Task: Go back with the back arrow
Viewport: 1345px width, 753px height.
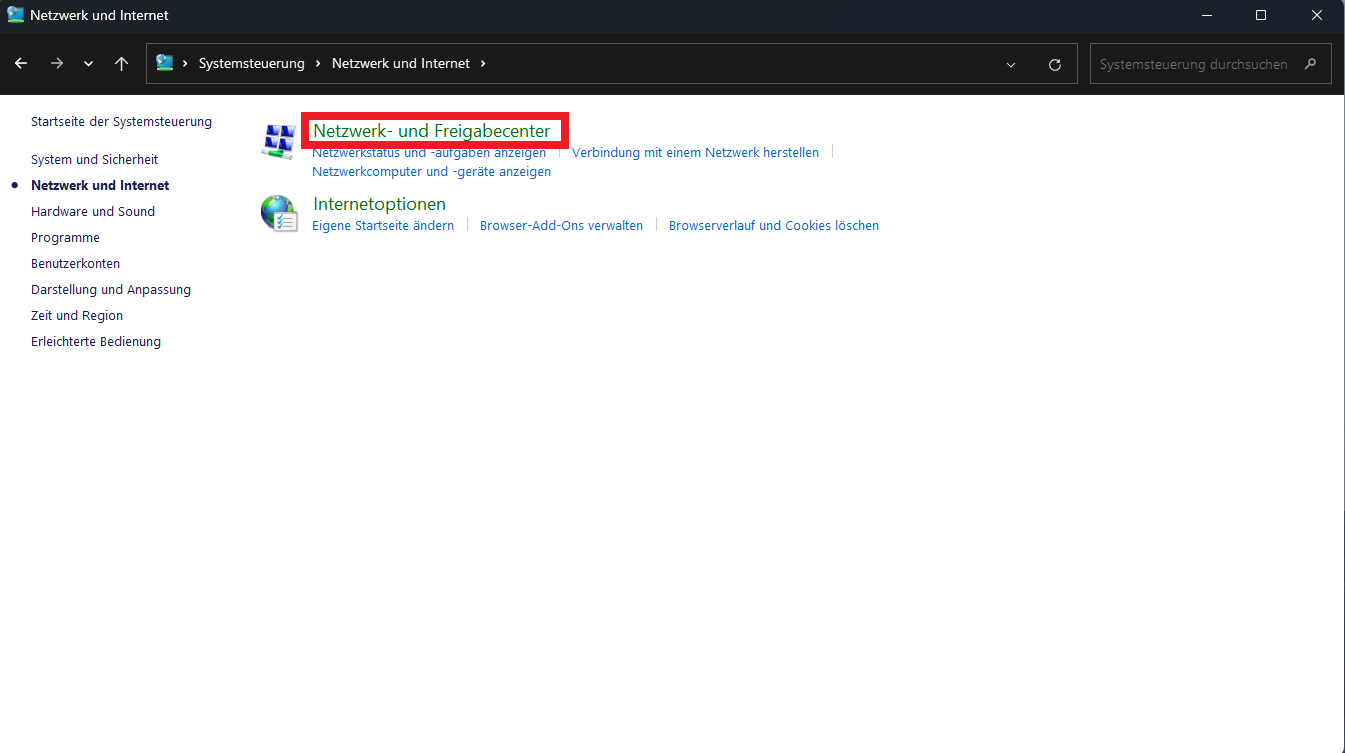Action: pyautogui.click(x=21, y=63)
